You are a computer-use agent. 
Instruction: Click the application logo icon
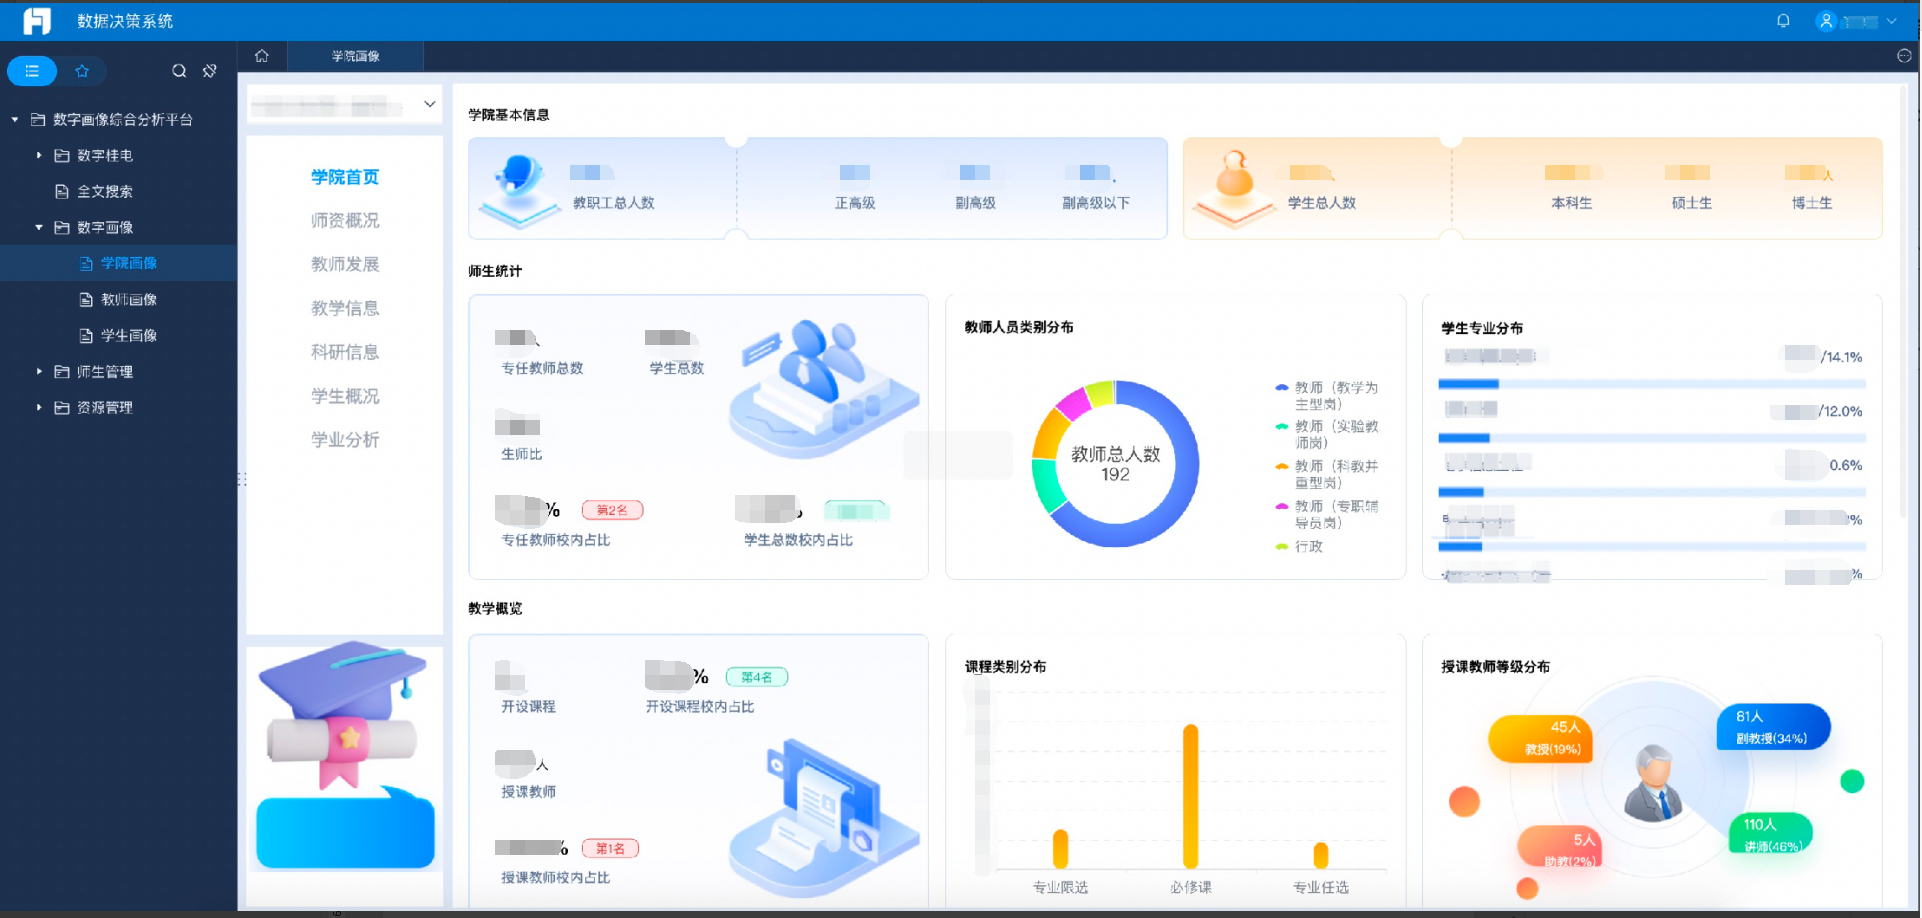[37, 21]
